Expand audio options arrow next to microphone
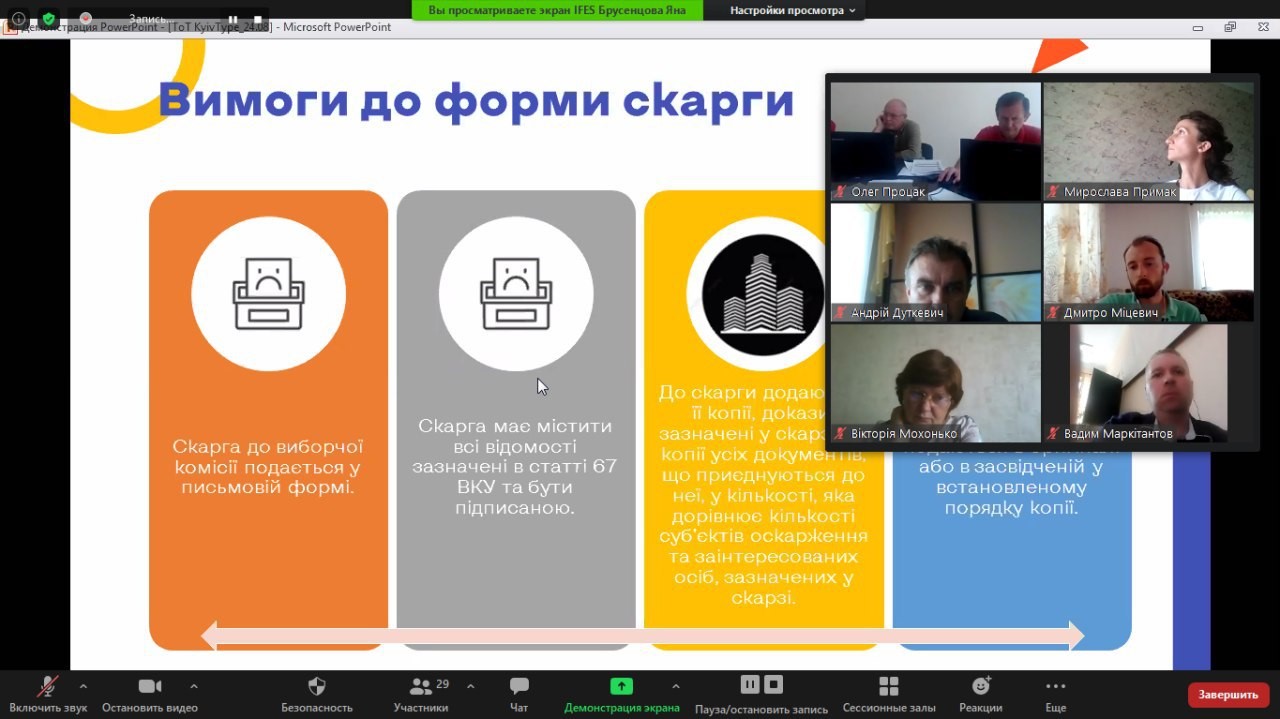Viewport: 1280px width, 719px height. [x=83, y=686]
